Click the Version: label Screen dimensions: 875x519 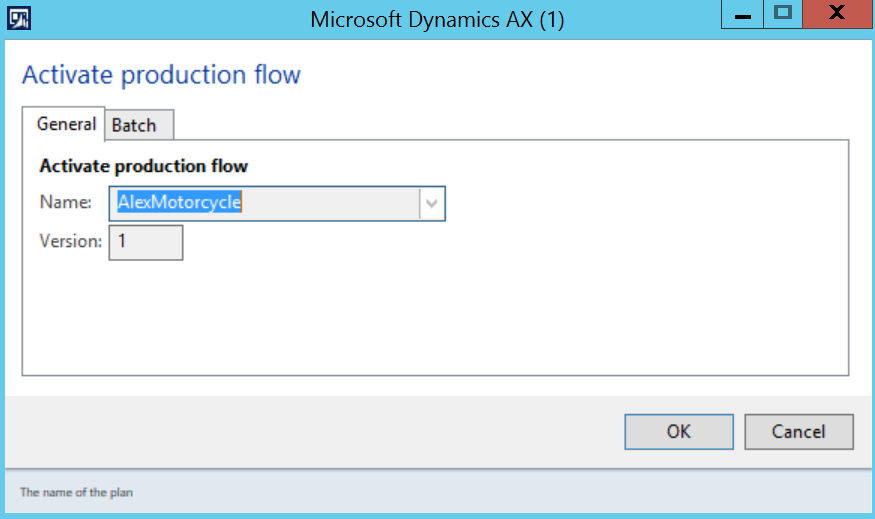[x=70, y=242]
